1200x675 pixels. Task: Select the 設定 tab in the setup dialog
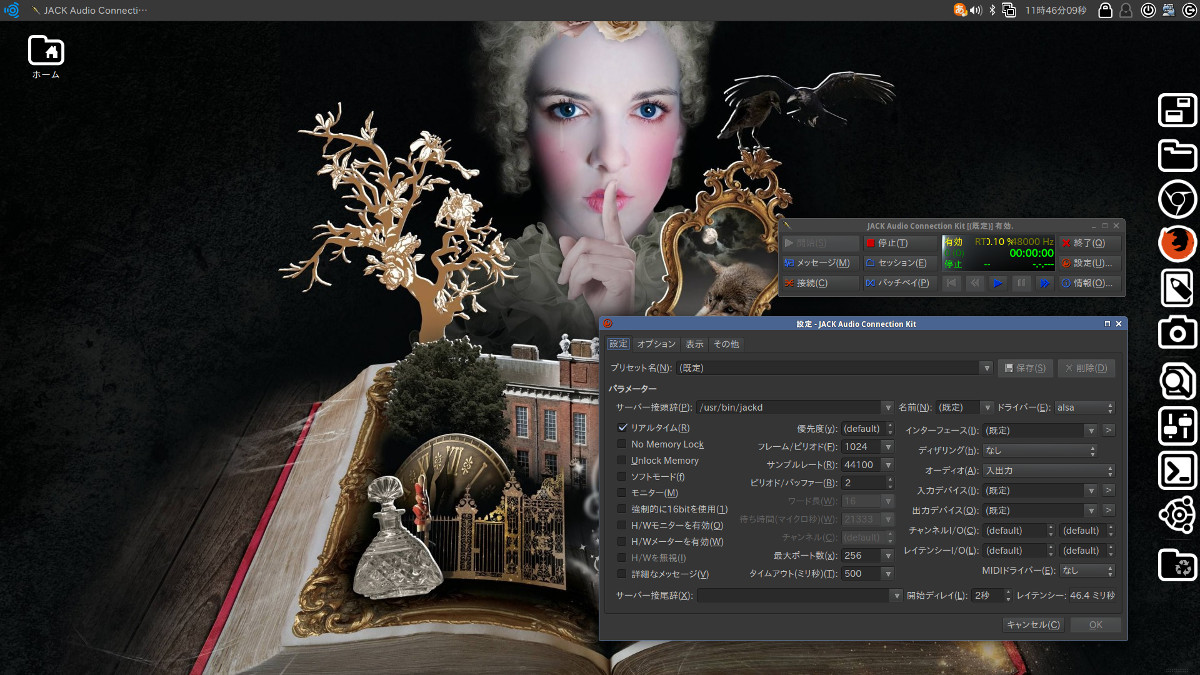(x=619, y=344)
